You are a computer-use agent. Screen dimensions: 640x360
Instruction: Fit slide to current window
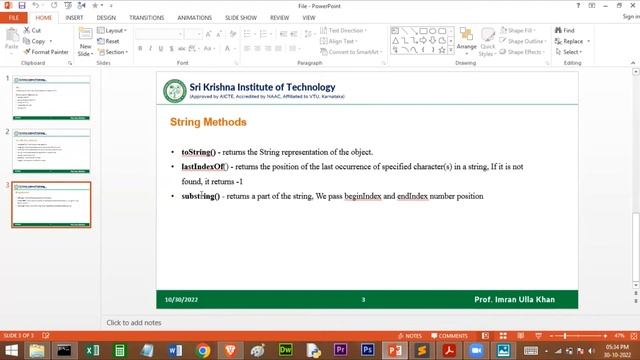click(x=633, y=336)
